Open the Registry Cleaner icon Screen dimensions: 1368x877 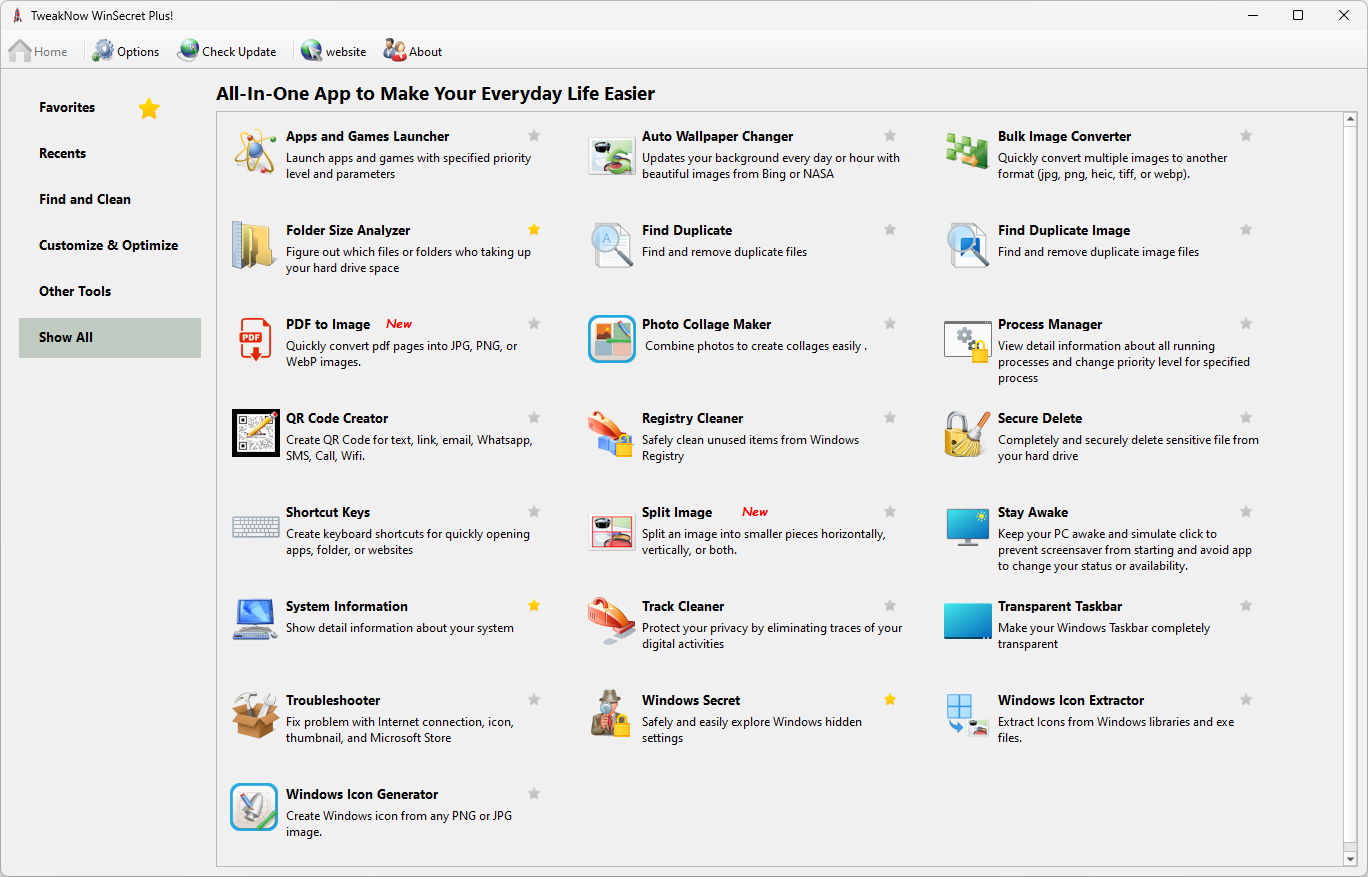(611, 433)
